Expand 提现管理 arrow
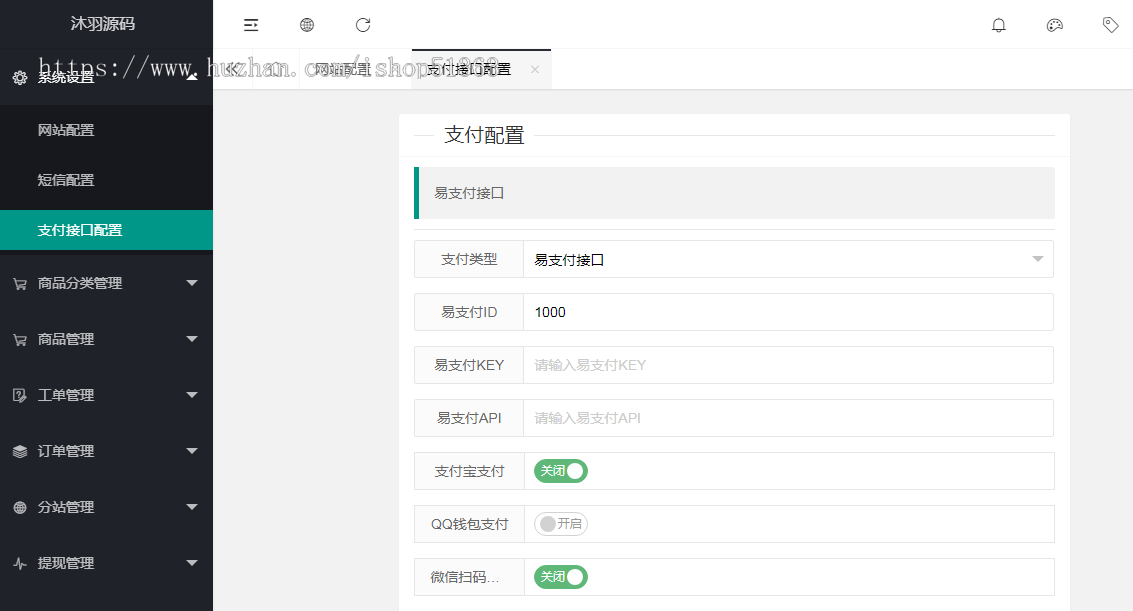The image size is (1133, 611). (x=192, y=563)
